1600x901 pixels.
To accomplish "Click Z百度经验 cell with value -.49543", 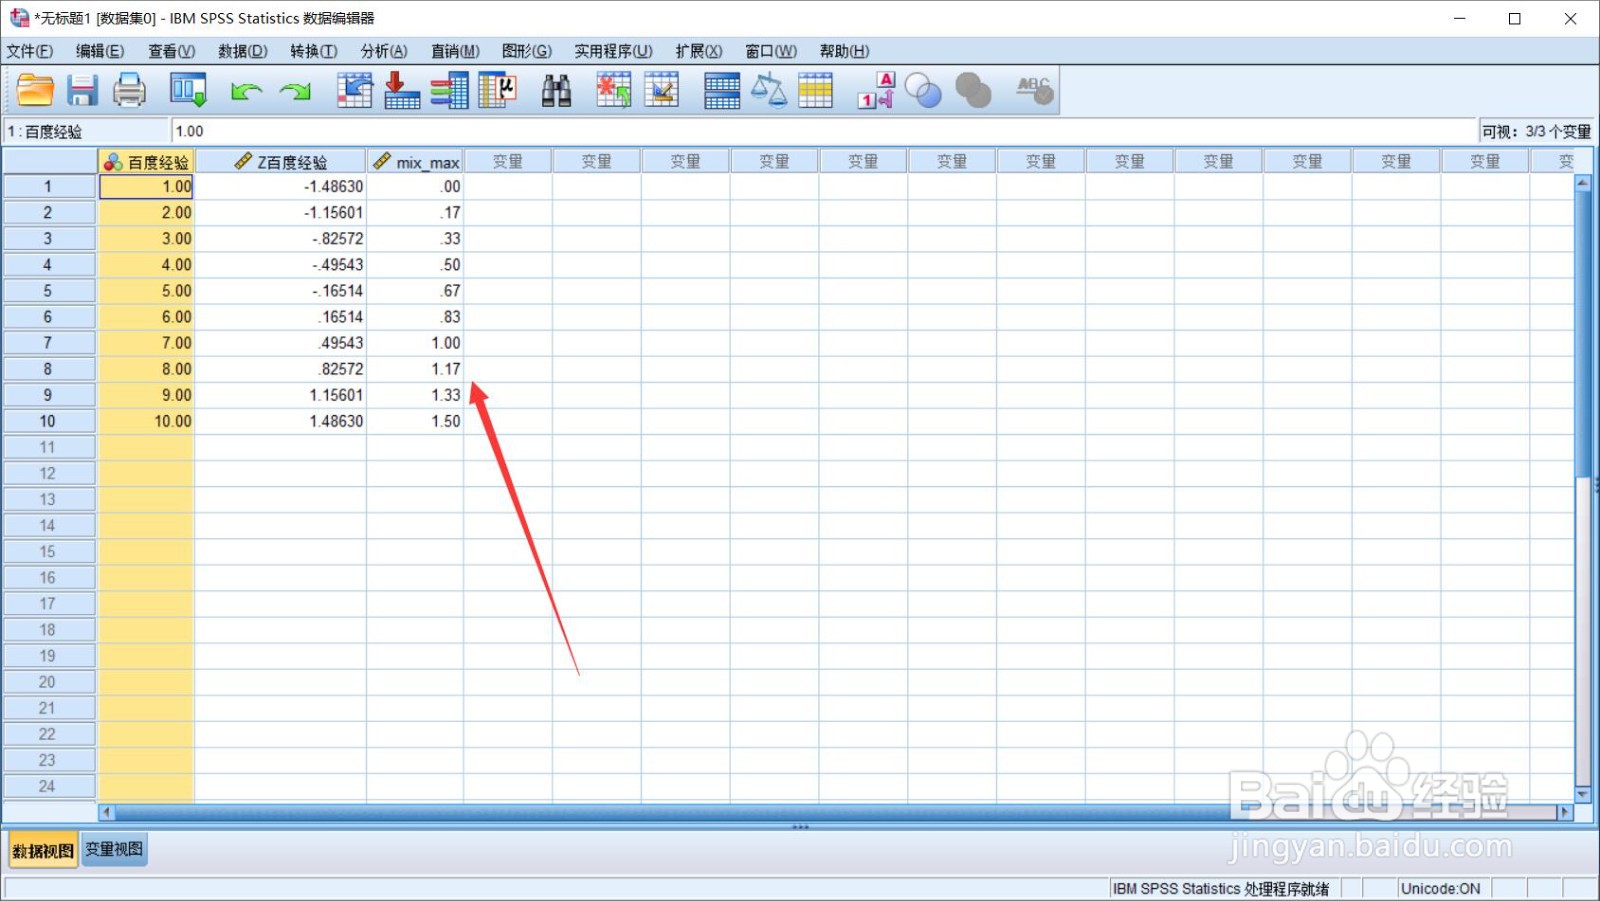I will (280, 265).
